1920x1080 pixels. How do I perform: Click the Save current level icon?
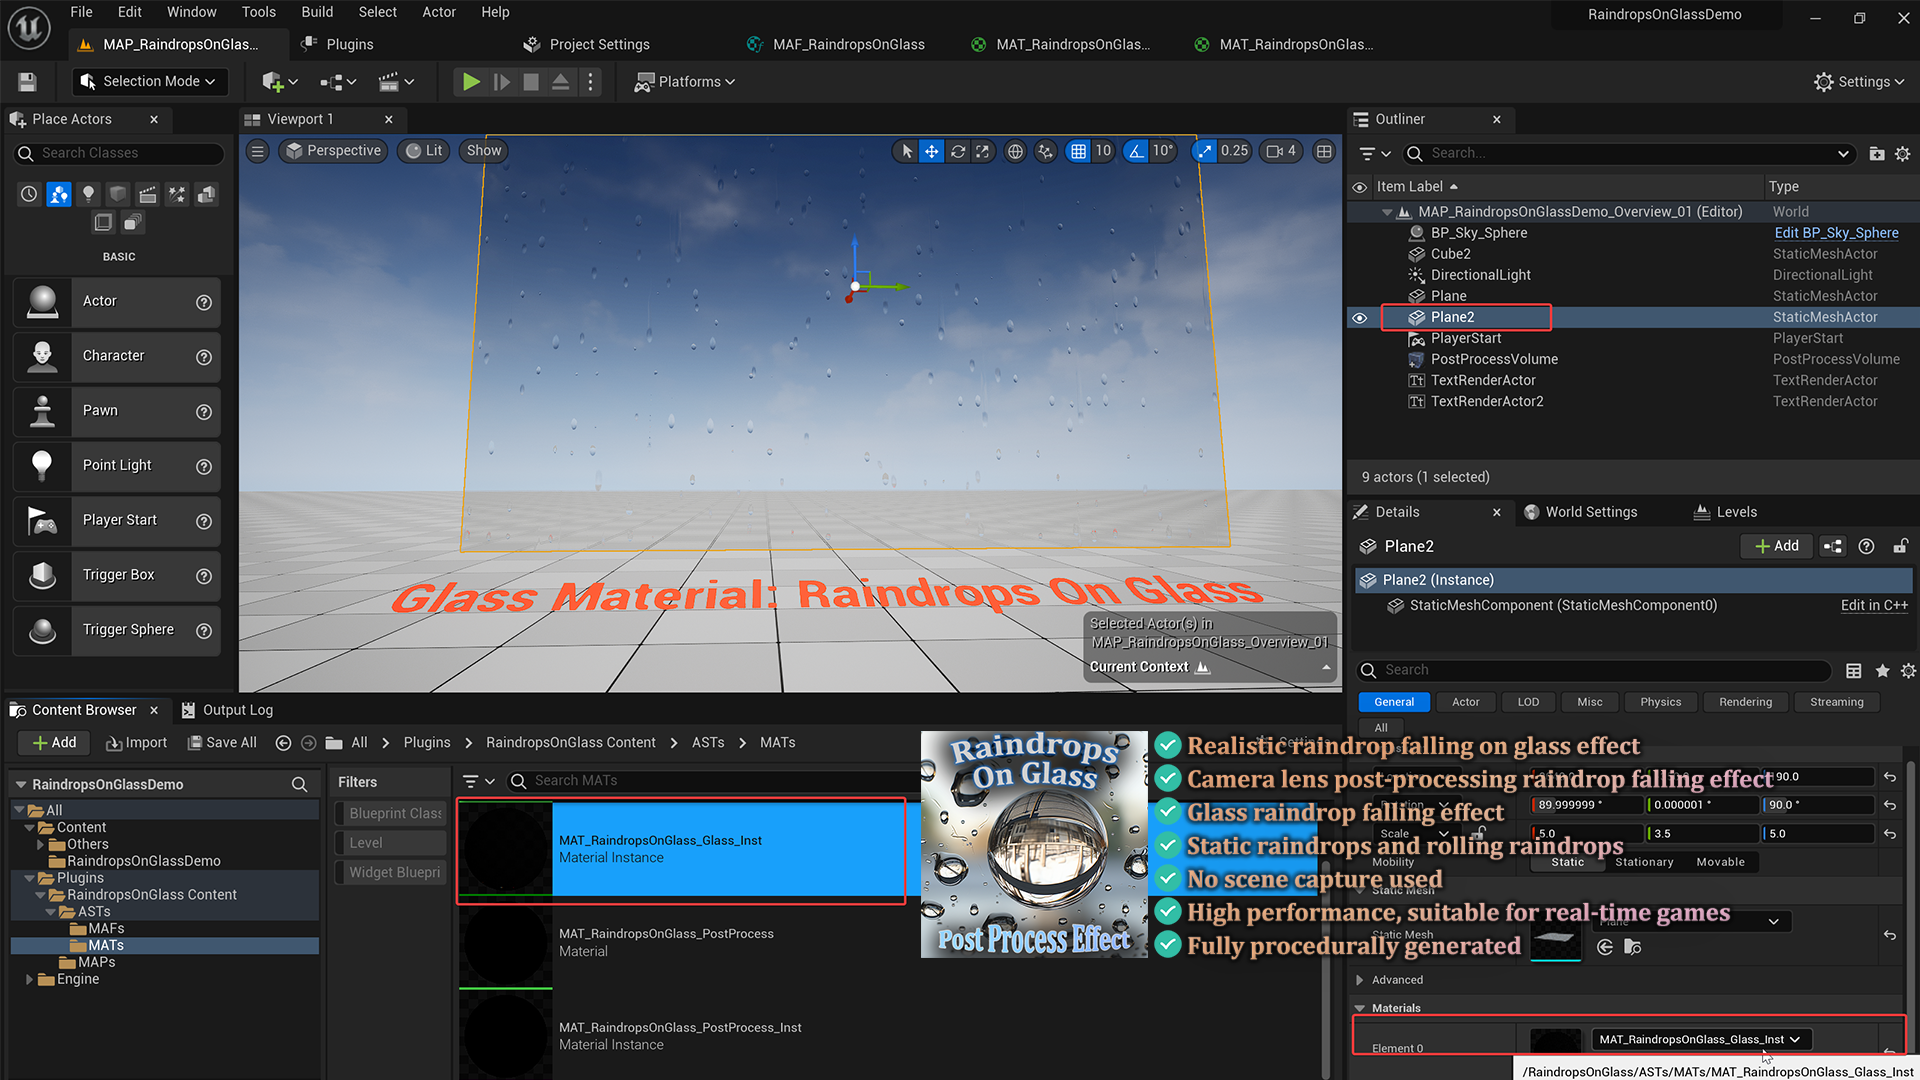27,82
